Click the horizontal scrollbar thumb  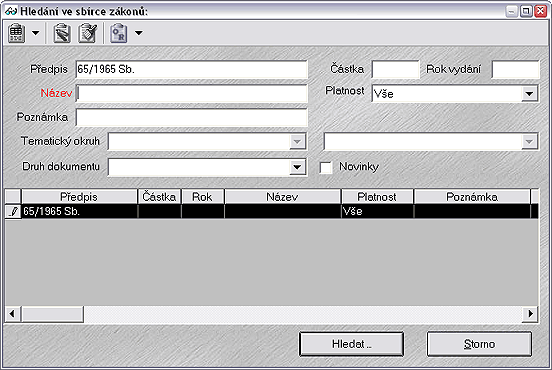tap(52, 313)
